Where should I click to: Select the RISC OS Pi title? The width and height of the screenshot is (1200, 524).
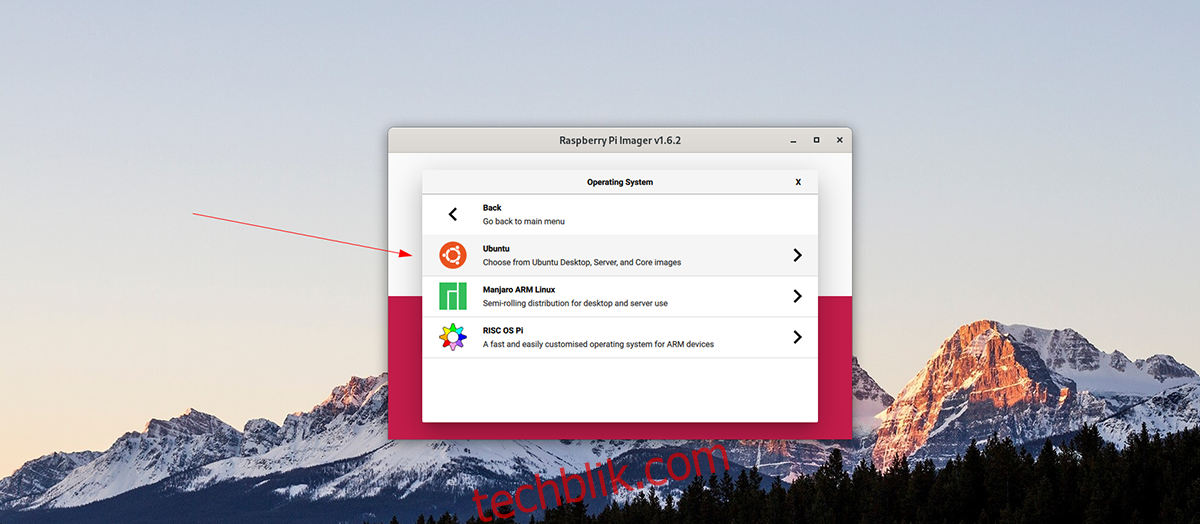point(505,330)
